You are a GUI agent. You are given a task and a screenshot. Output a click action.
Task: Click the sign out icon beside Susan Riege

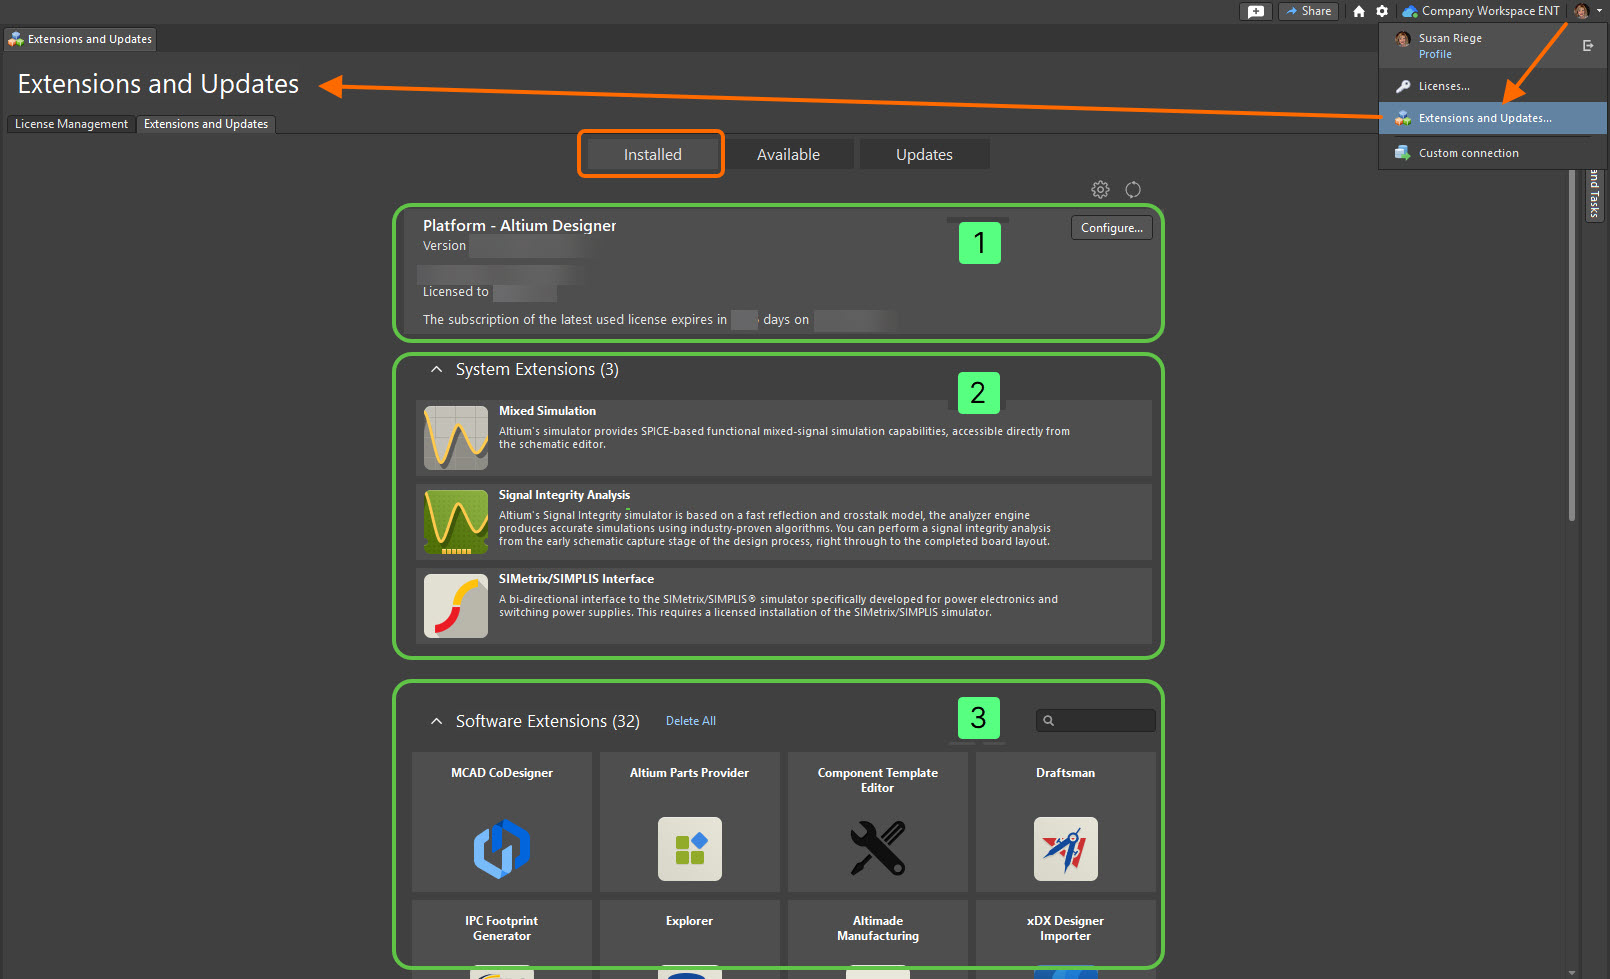pyautogui.click(x=1588, y=46)
